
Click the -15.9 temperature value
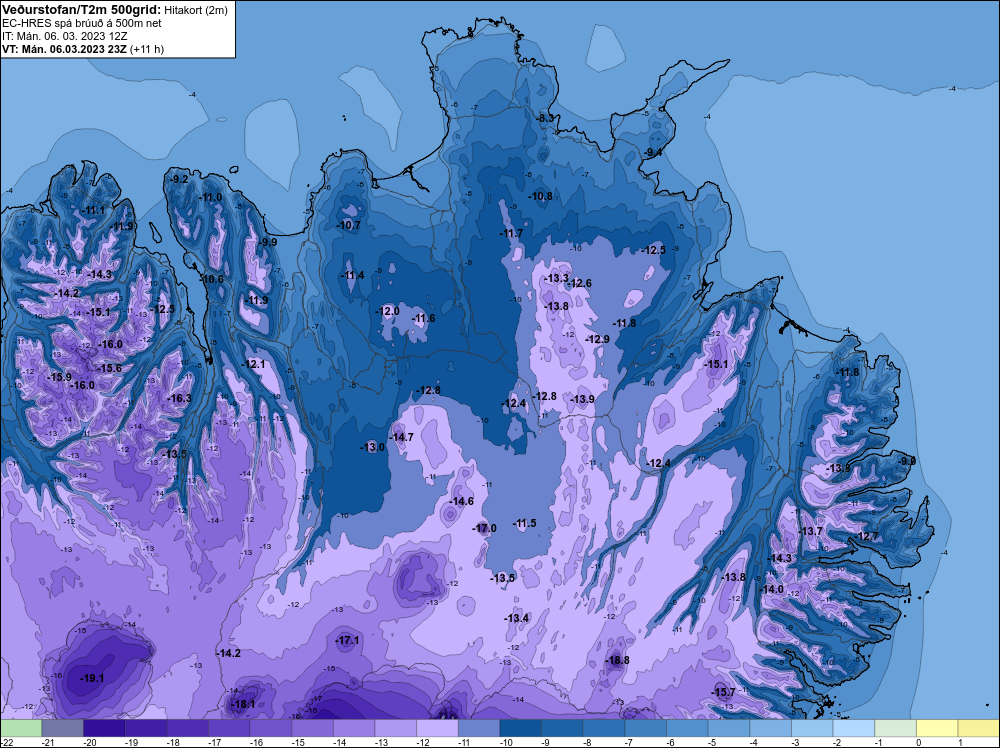(60, 377)
